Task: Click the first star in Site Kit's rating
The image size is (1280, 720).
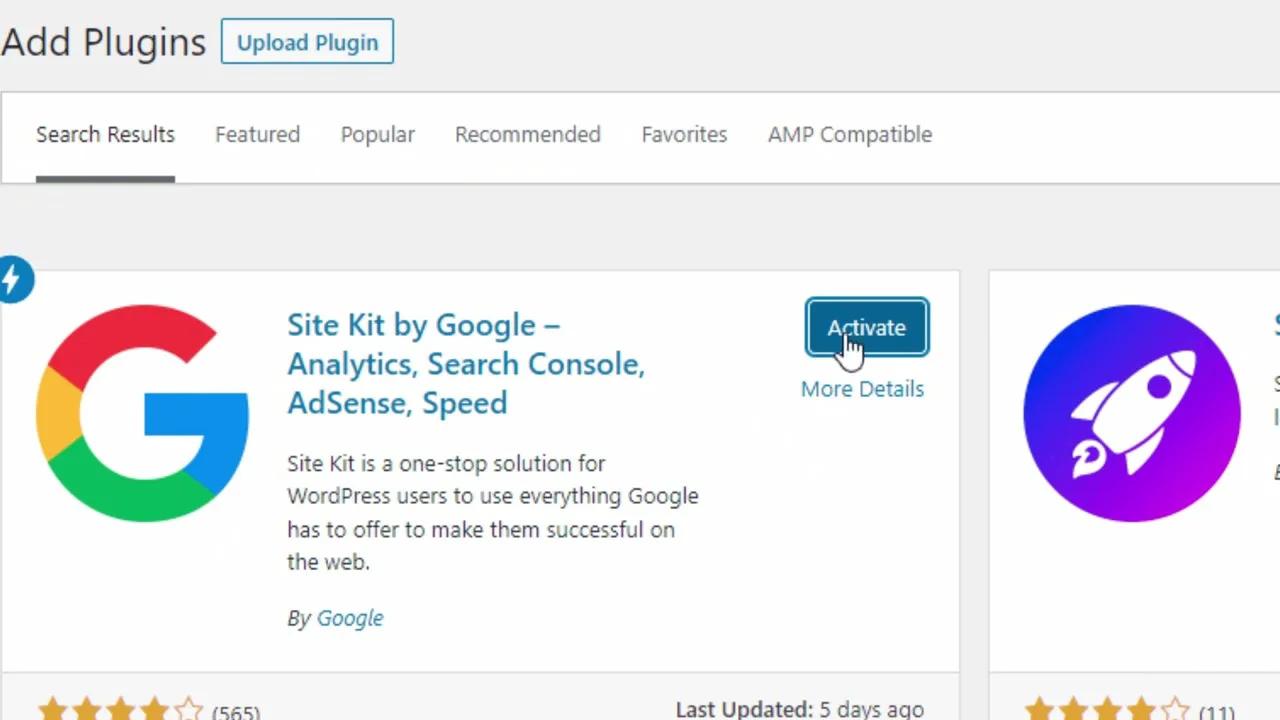Action: click(x=53, y=709)
